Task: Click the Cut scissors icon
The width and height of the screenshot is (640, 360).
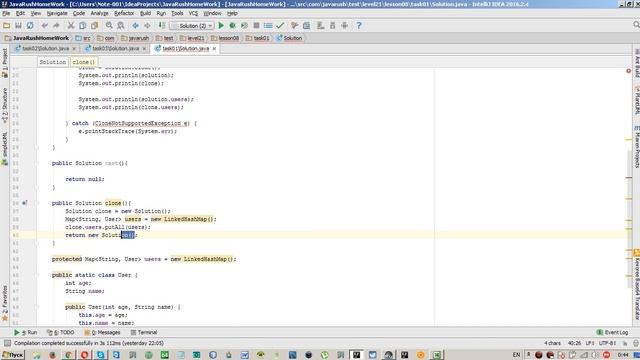Action: pos(71,25)
